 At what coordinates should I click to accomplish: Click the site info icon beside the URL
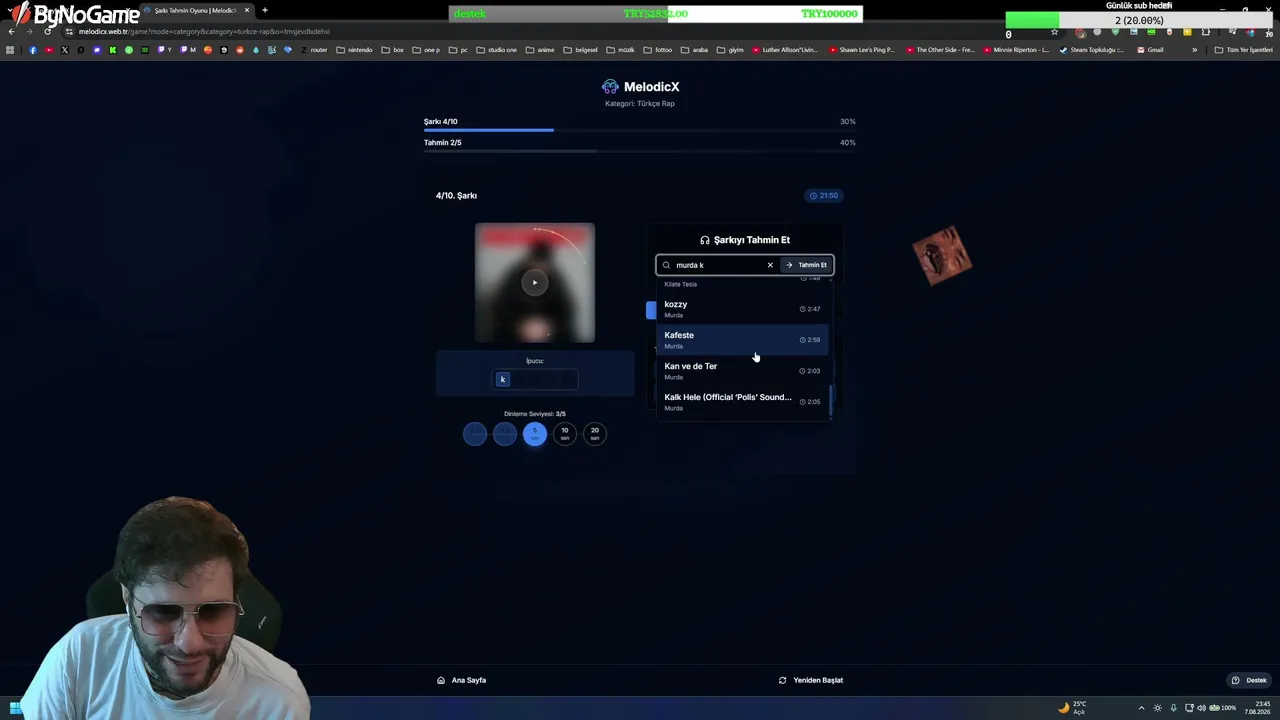click(x=68, y=31)
